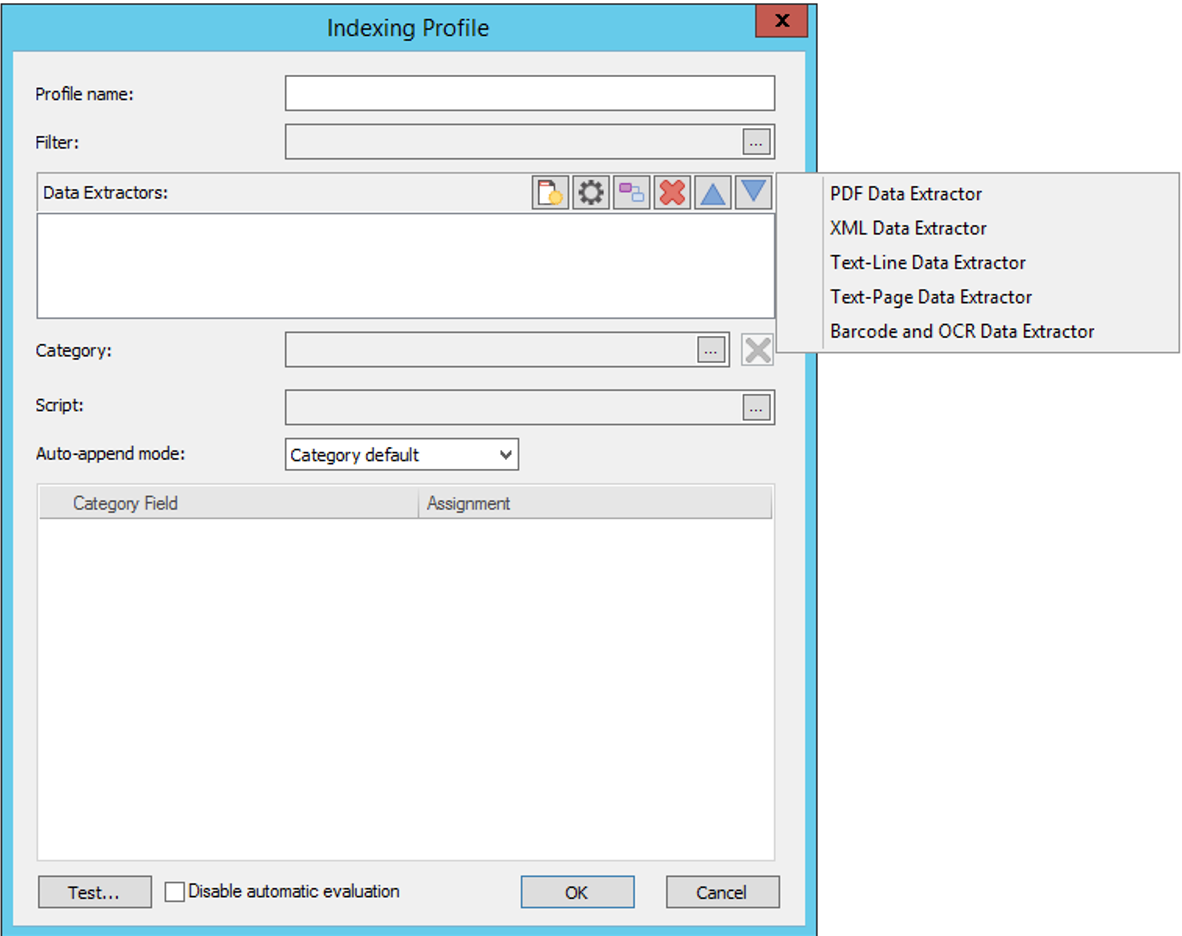Add a new data extractor
This screenshot has width=1182, height=936.
tap(549, 192)
